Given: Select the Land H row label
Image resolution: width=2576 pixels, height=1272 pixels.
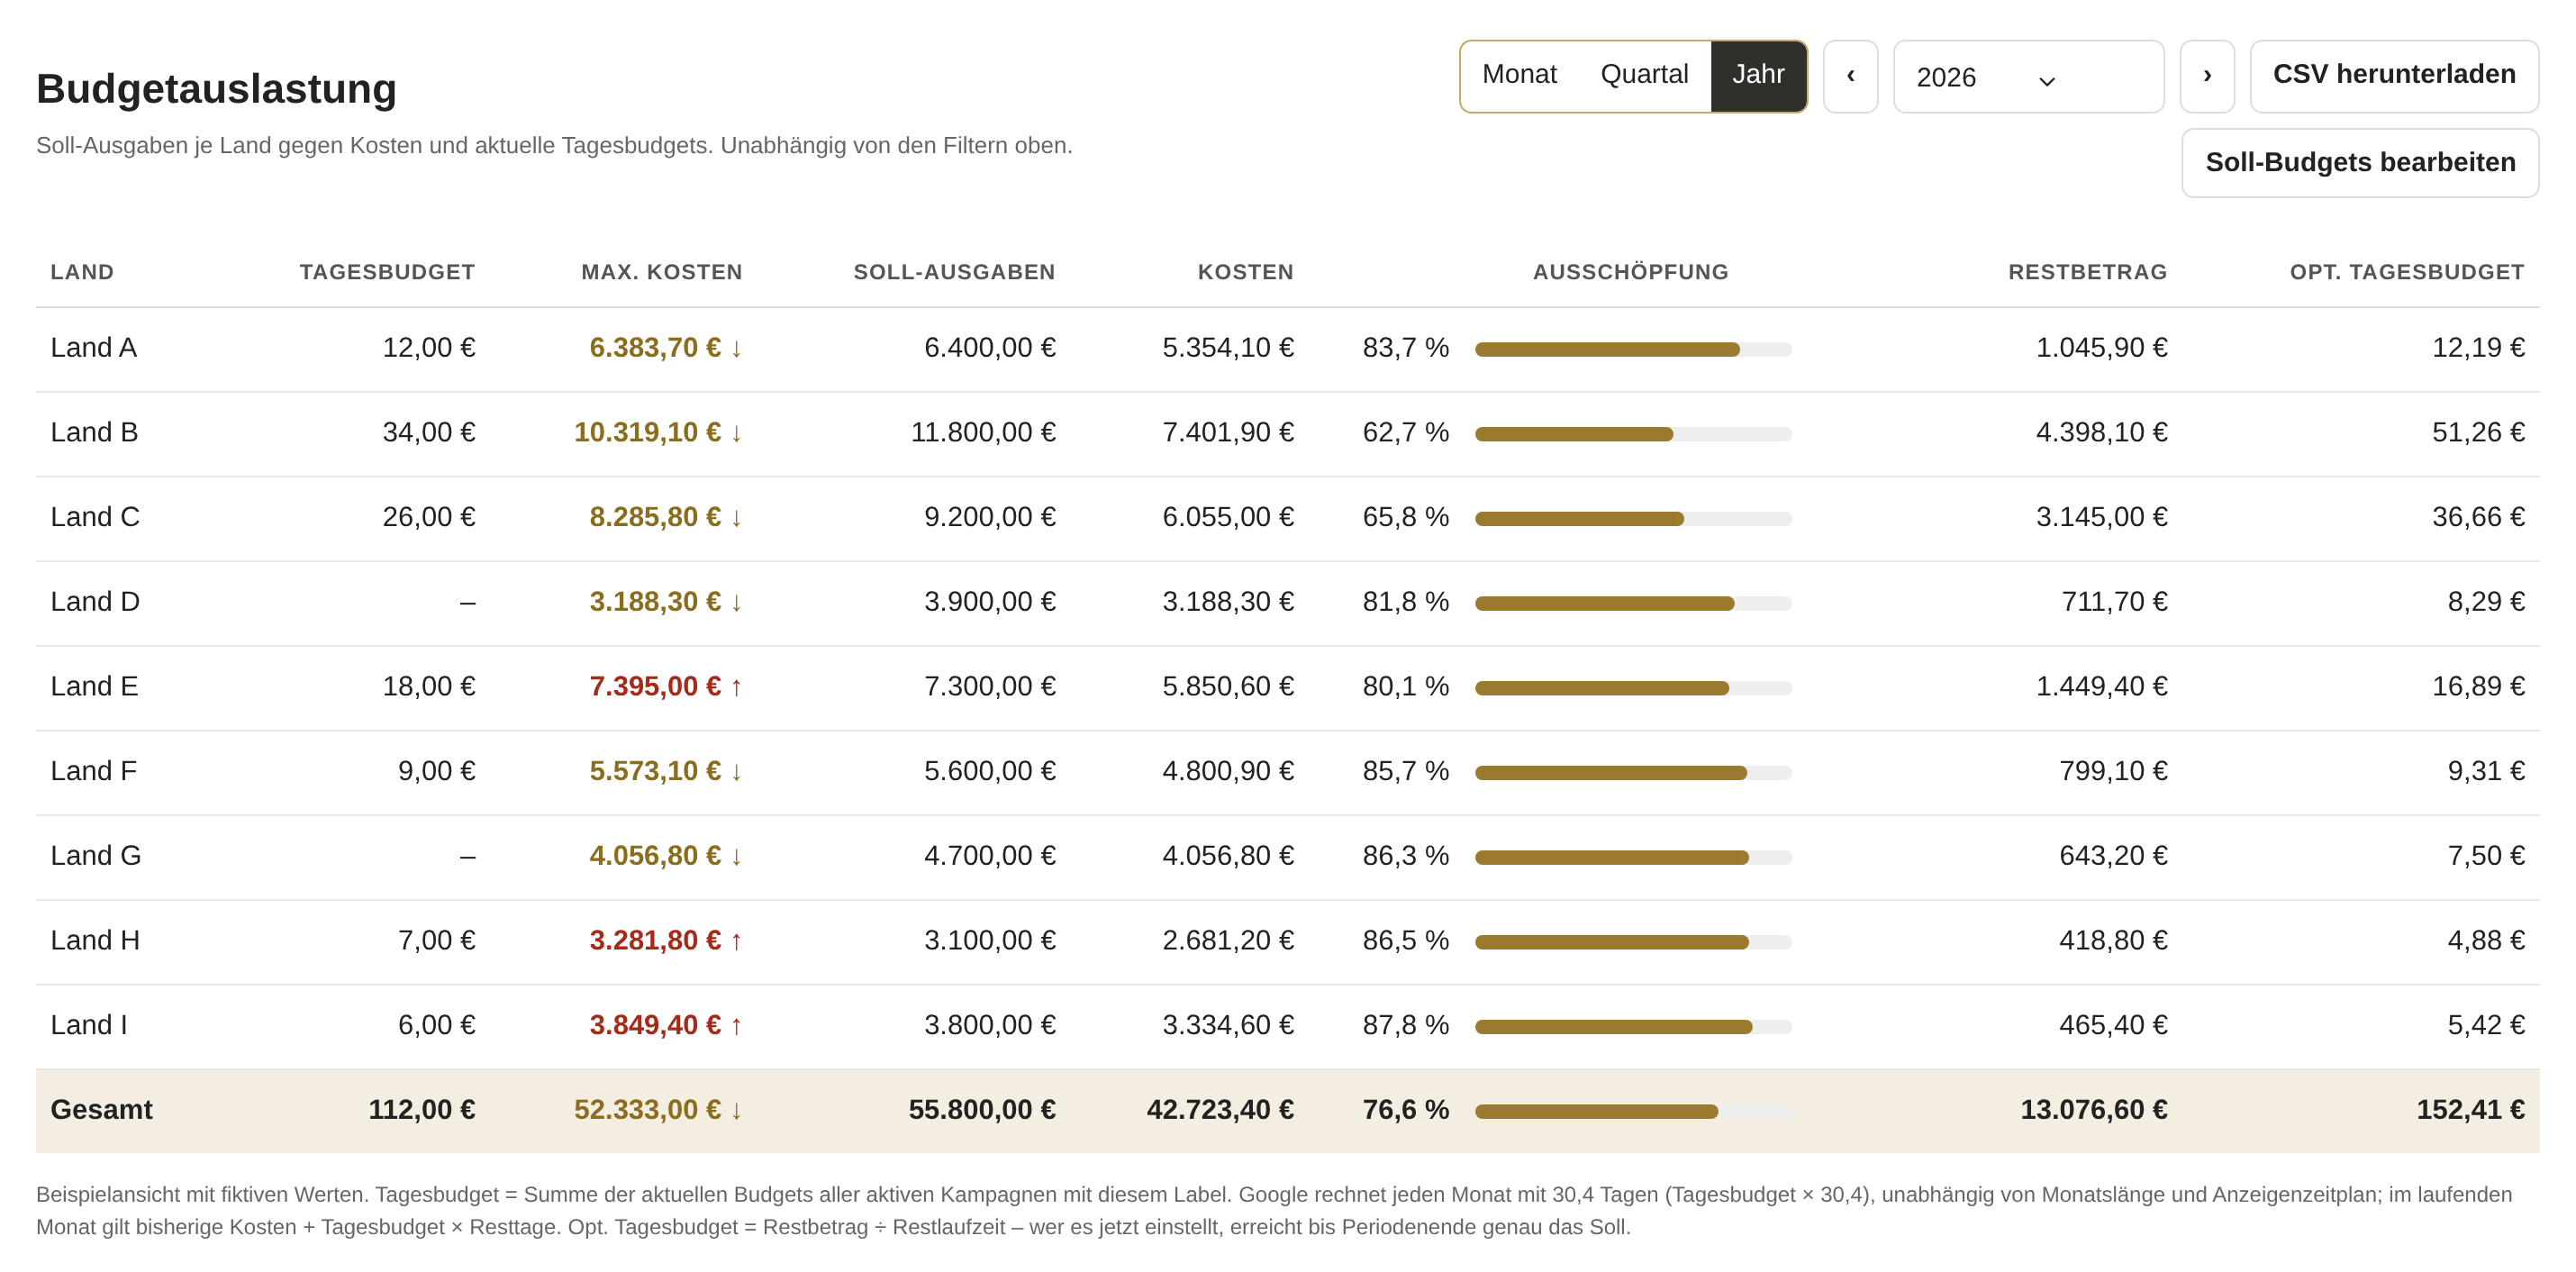Looking at the screenshot, I should point(95,940).
